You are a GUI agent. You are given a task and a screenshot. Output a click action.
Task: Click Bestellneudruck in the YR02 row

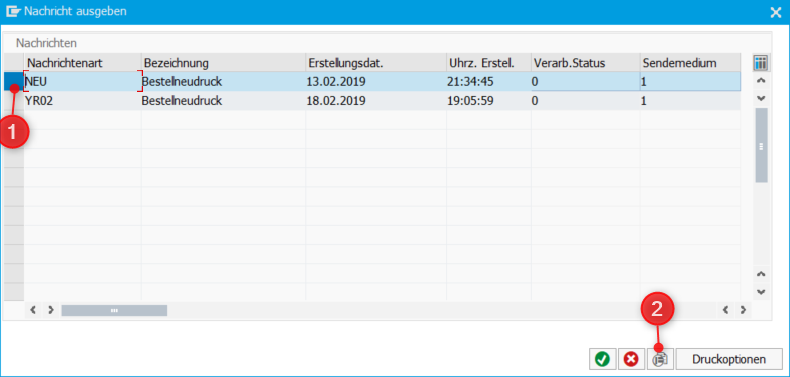pos(223,100)
